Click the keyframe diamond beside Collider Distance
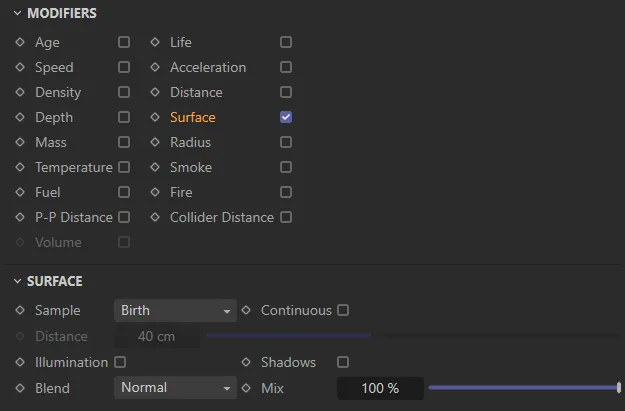The width and height of the screenshot is (625, 411). 155,217
